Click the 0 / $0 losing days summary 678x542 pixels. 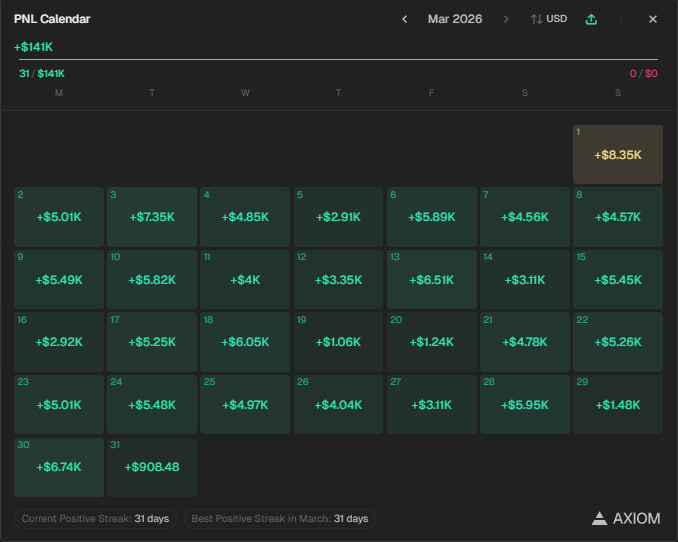643,74
